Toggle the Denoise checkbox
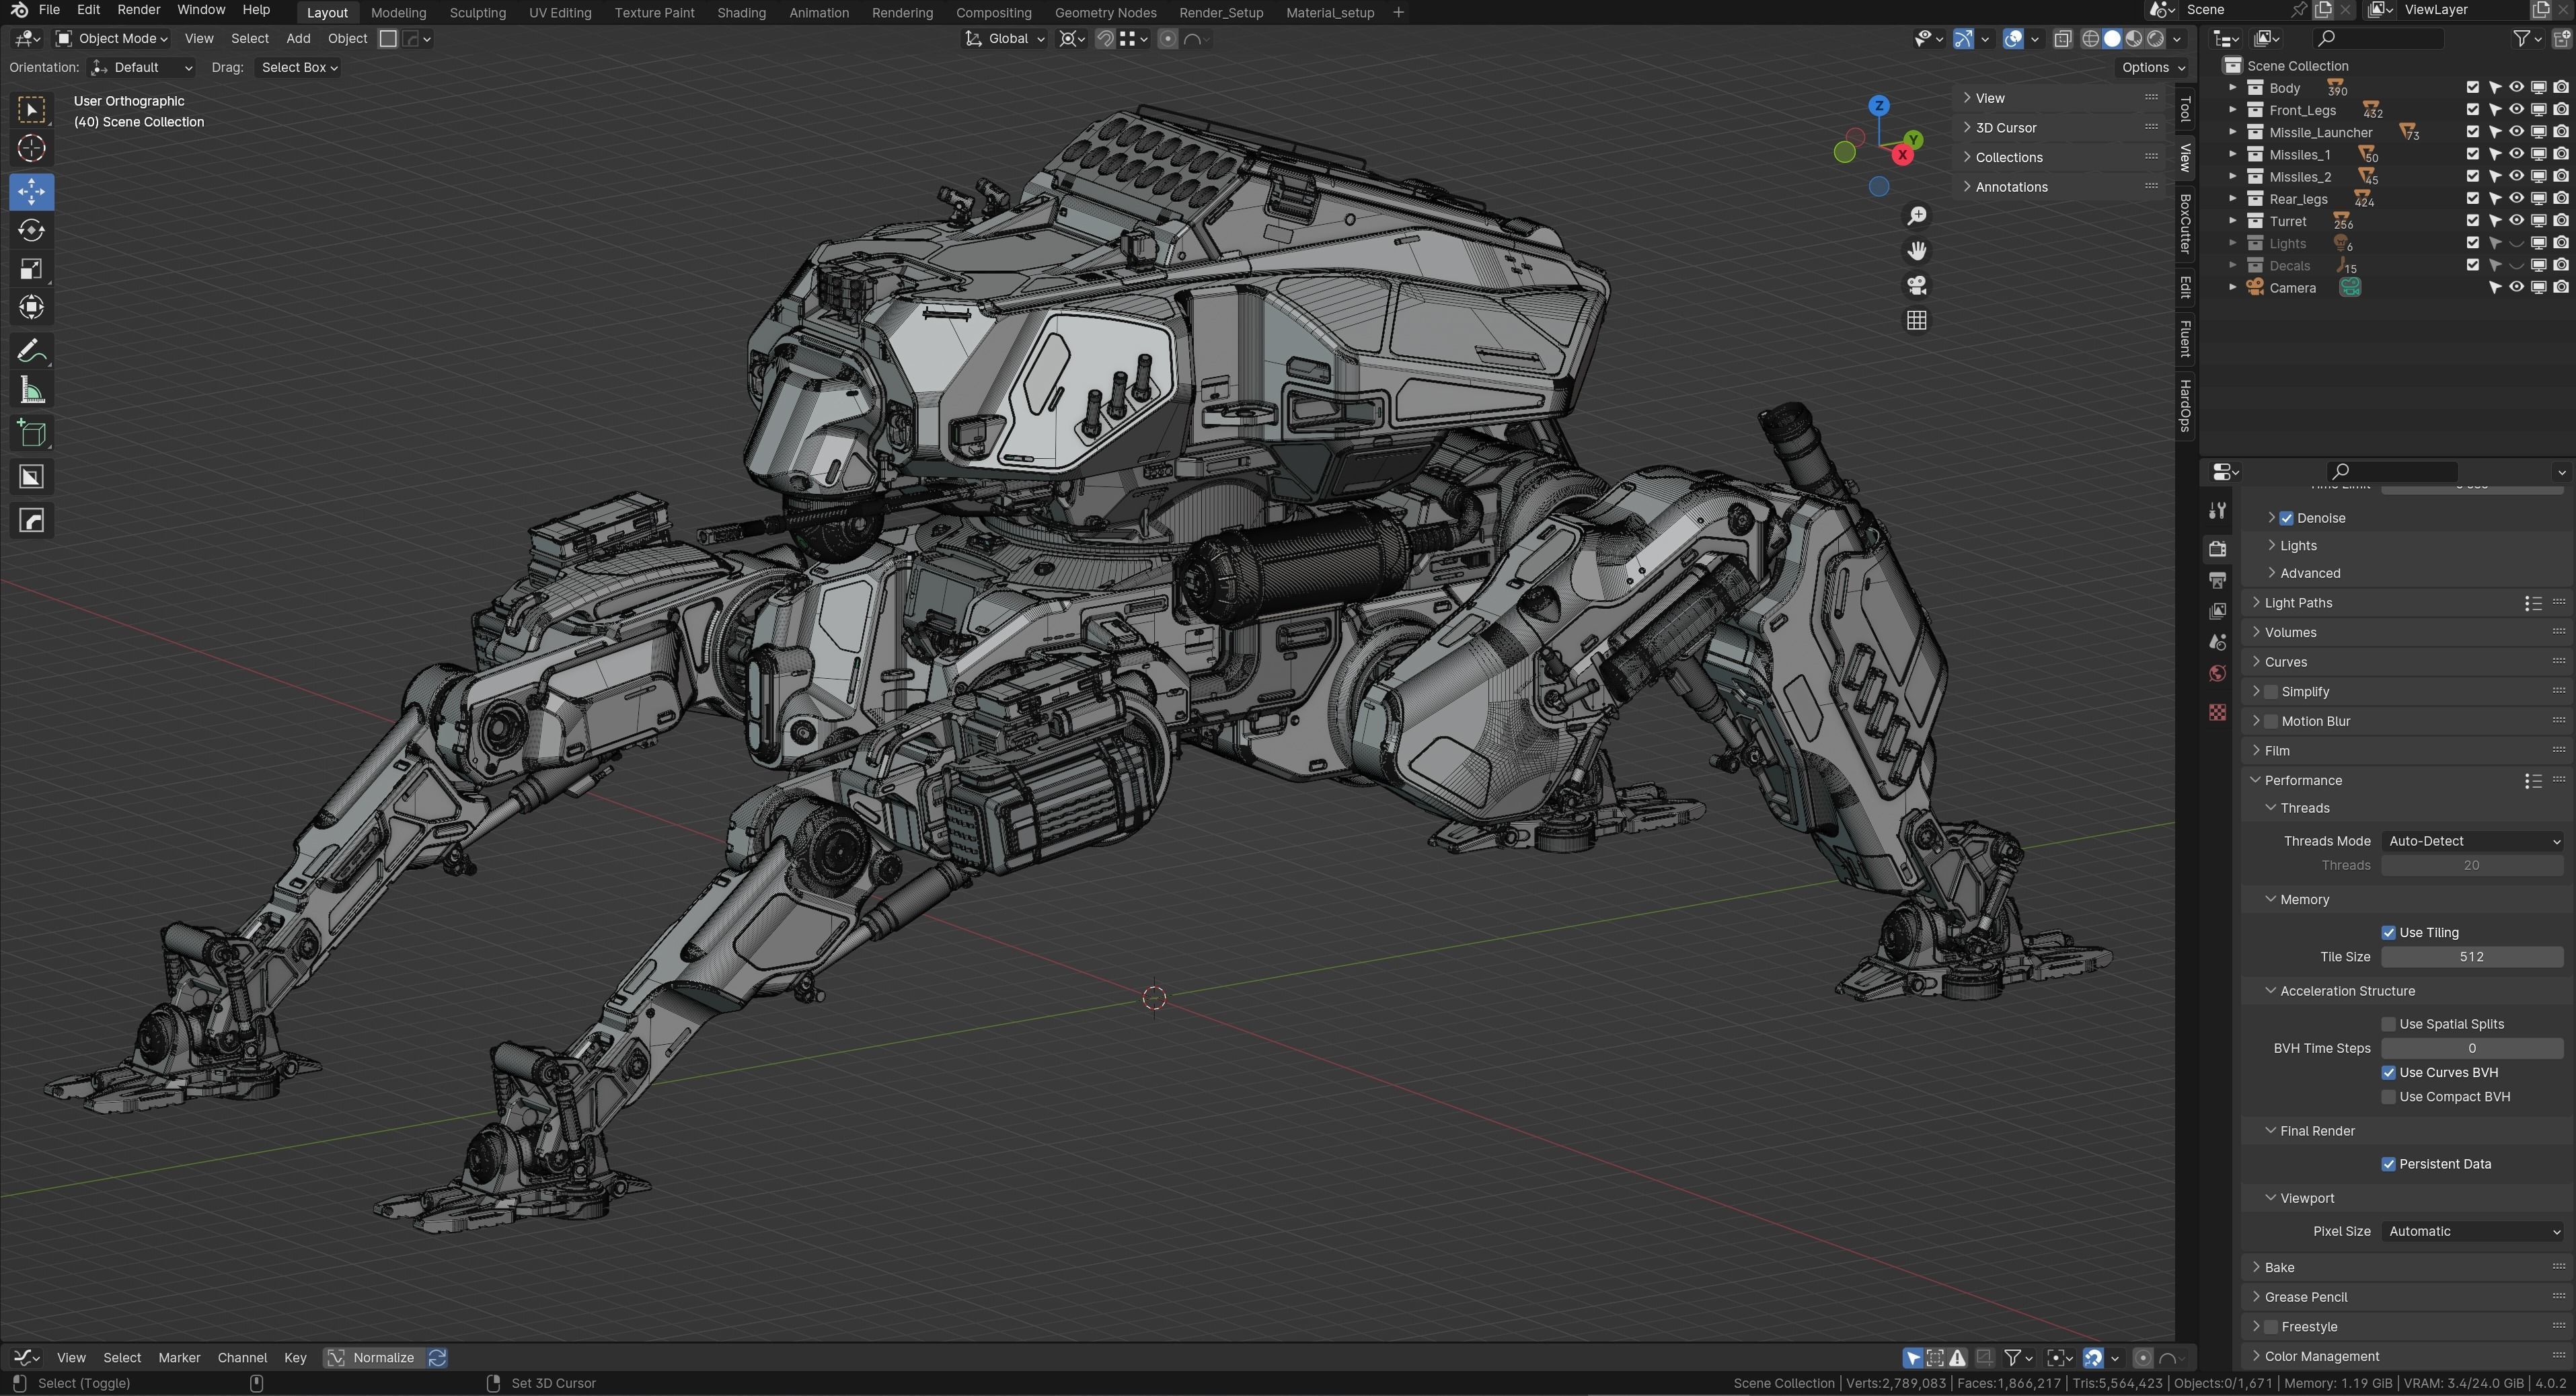The width and height of the screenshot is (2576, 1396). [2286, 518]
